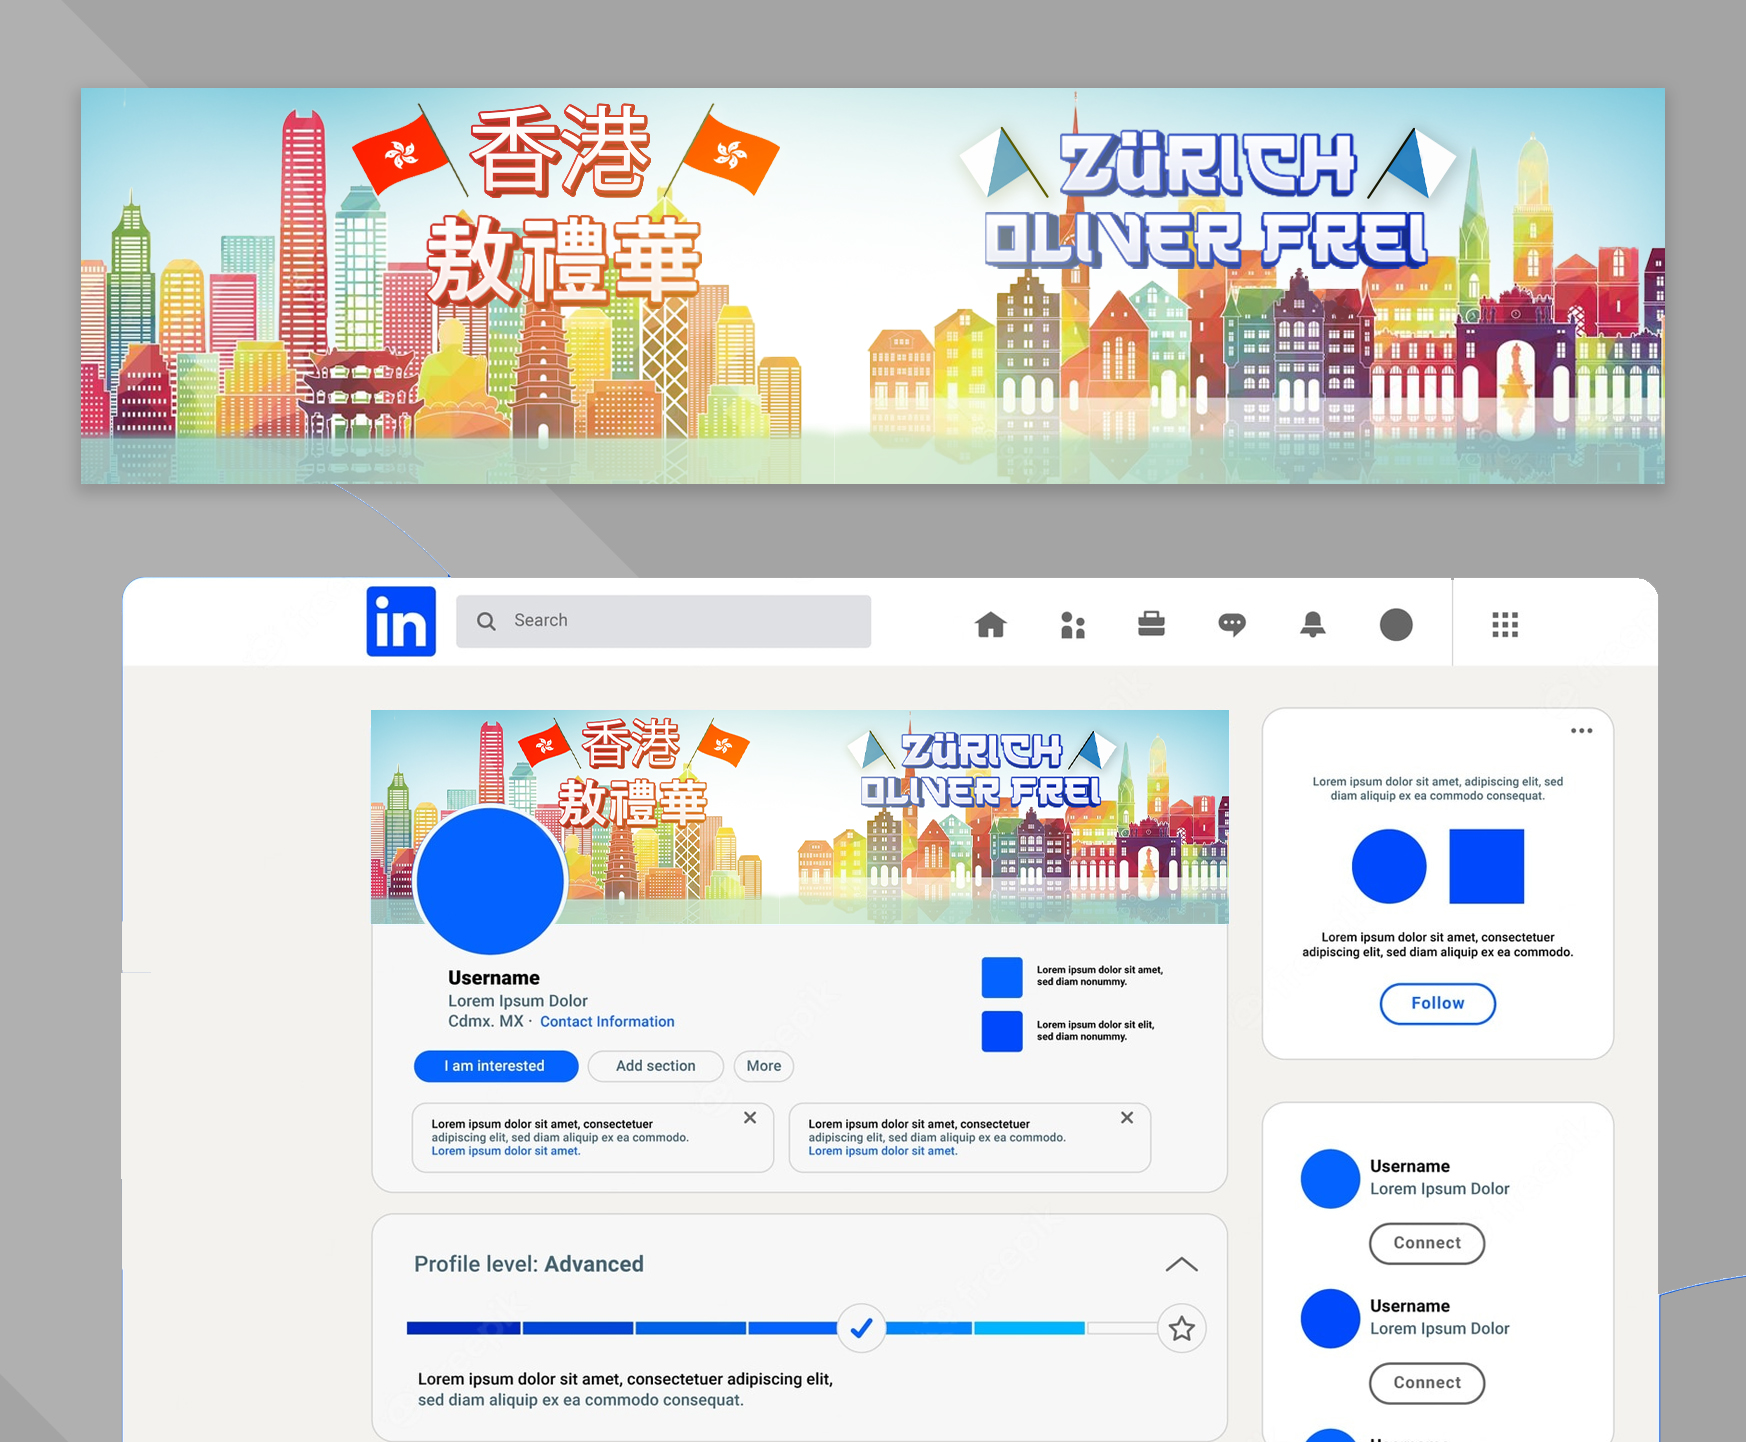Dismiss the left notification card
The height and width of the screenshot is (1442, 1746).
(750, 1118)
